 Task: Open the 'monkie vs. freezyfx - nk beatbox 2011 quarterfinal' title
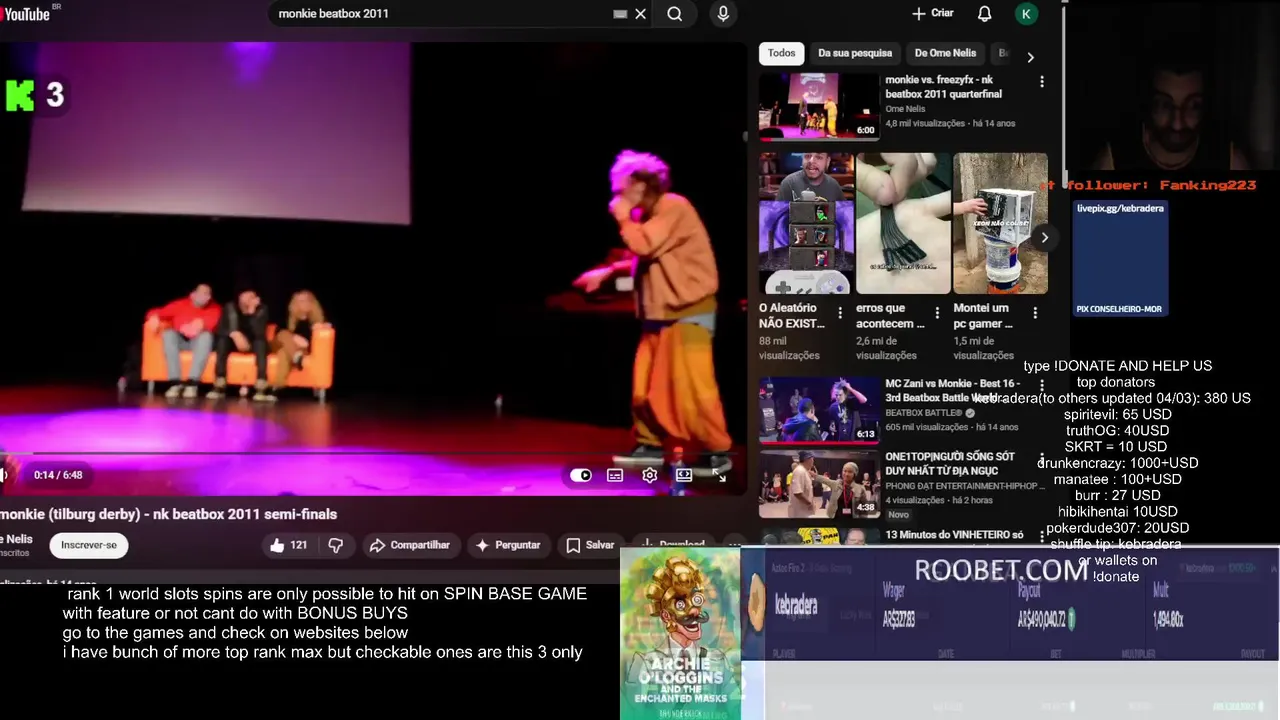point(944,87)
